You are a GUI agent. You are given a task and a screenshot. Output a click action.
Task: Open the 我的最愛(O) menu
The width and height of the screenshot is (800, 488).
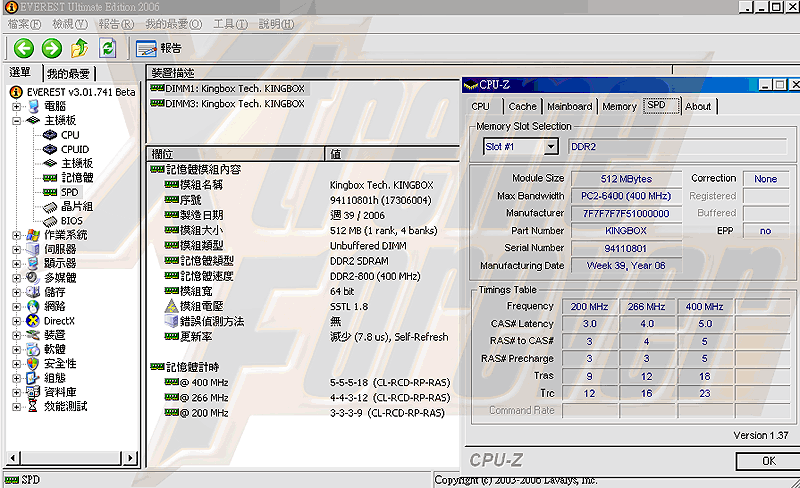point(173,24)
